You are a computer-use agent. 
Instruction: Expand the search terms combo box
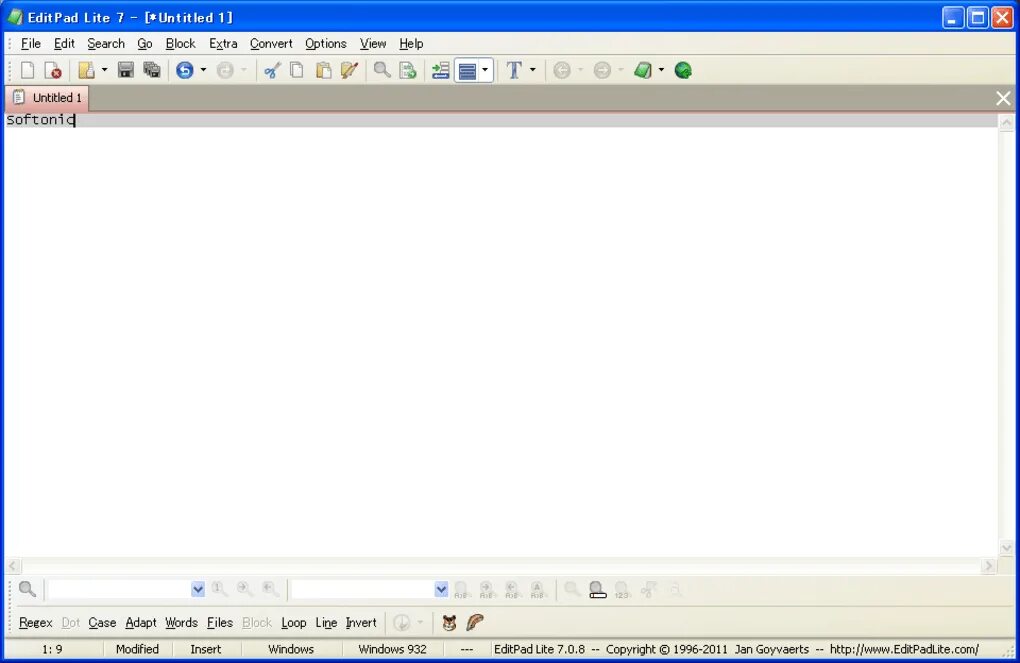[197, 589]
